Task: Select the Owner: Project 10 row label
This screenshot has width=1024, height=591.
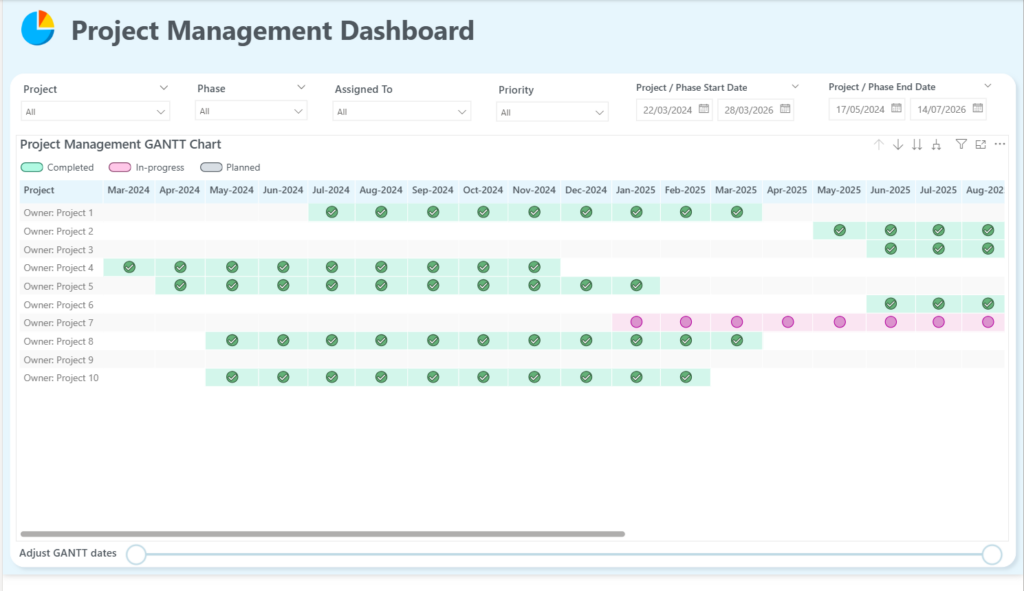Action: pos(61,377)
